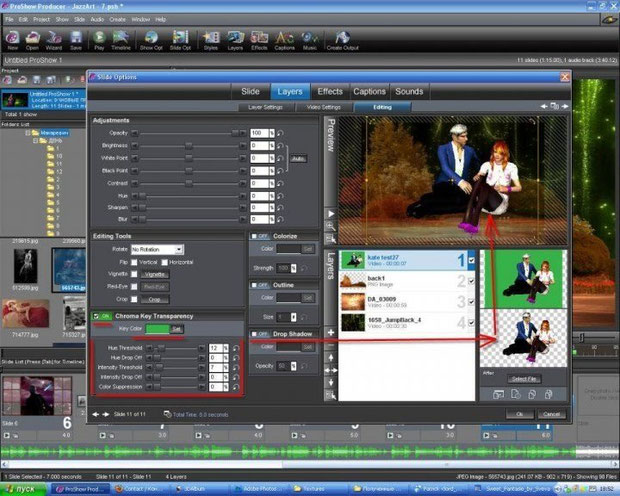Move selected layer up arrow

click(x=331, y=358)
